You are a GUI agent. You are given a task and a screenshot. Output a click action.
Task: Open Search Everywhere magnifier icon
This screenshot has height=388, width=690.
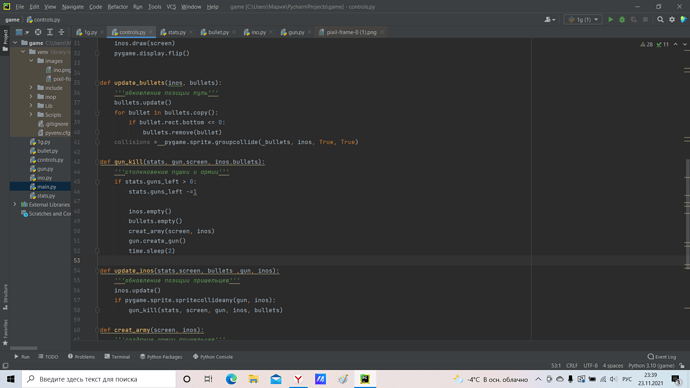pyautogui.click(x=660, y=19)
